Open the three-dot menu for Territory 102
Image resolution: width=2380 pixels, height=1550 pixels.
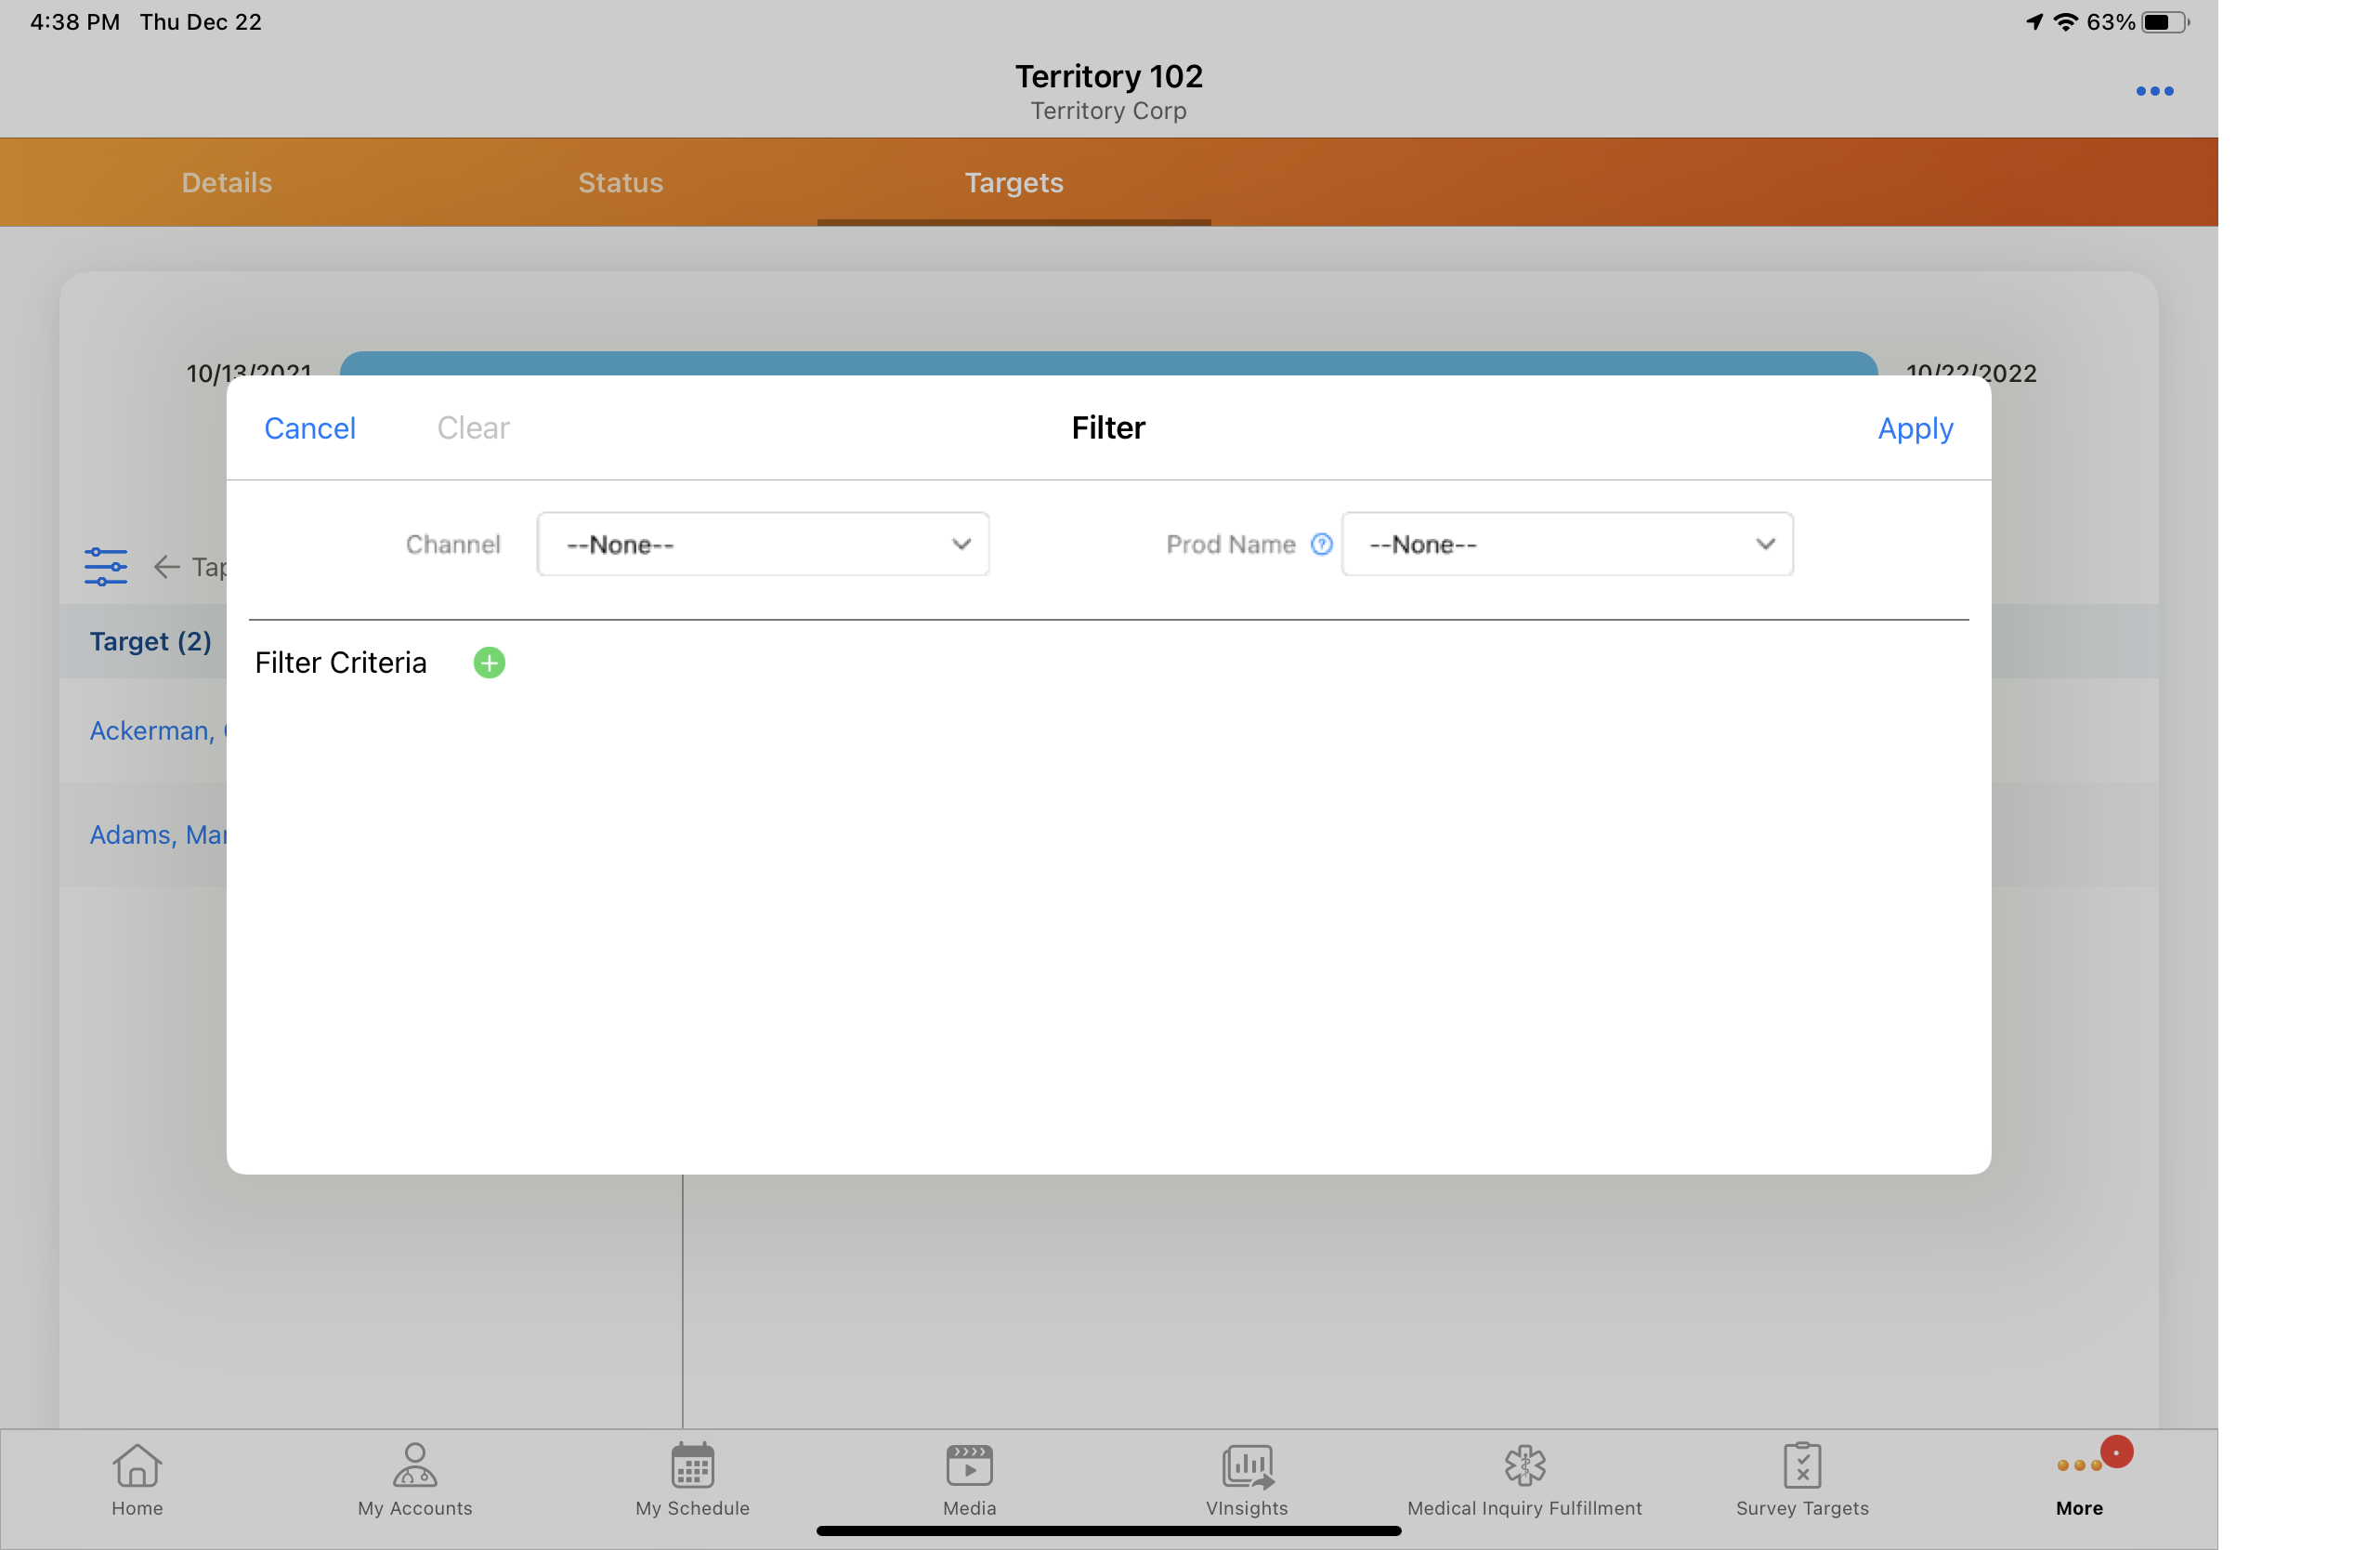click(2154, 91)
